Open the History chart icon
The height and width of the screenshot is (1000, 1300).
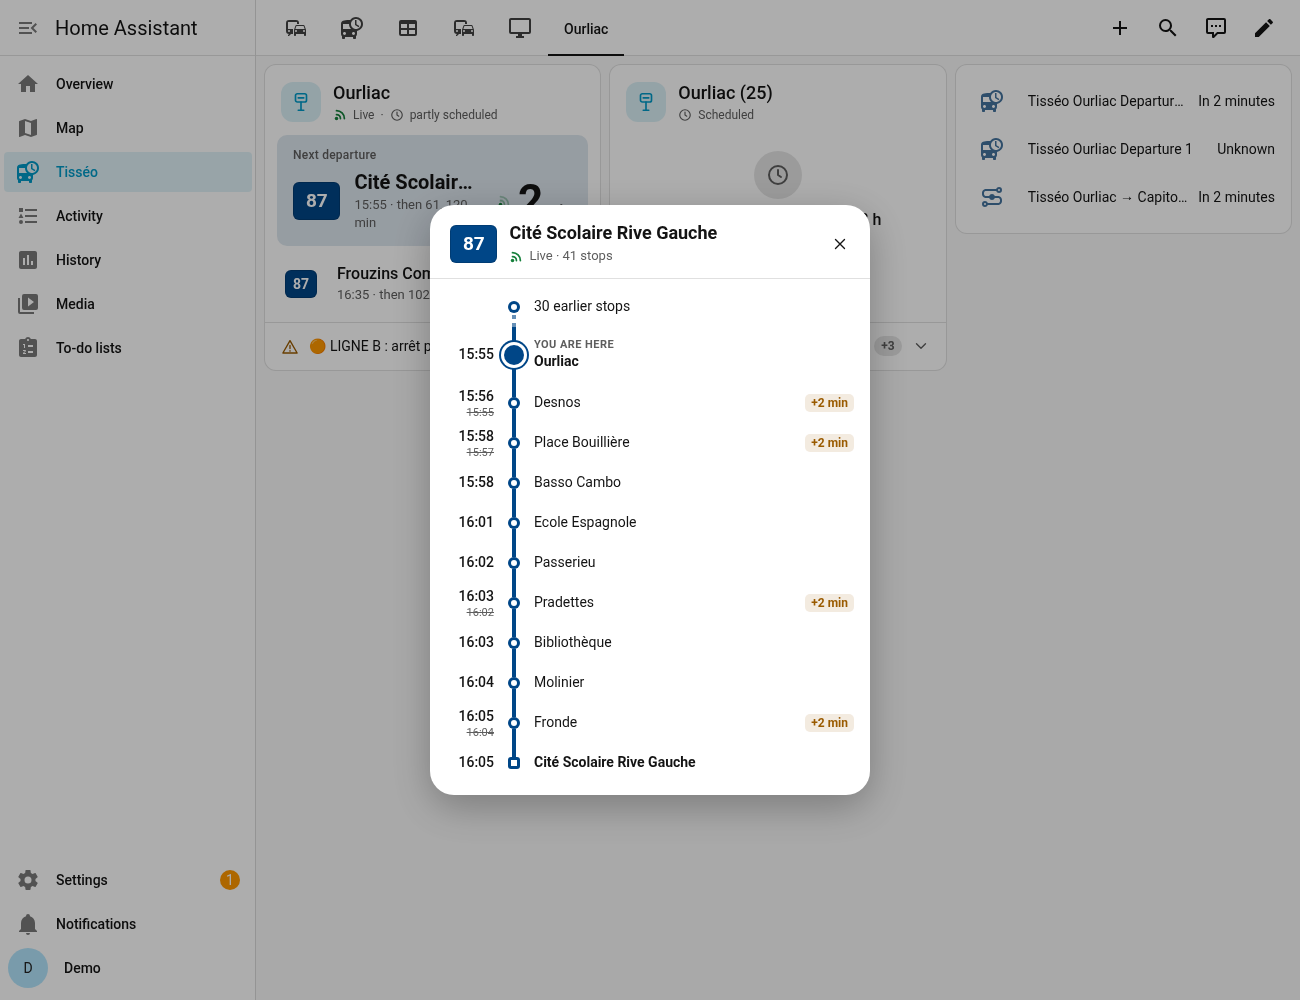point(28,260)
